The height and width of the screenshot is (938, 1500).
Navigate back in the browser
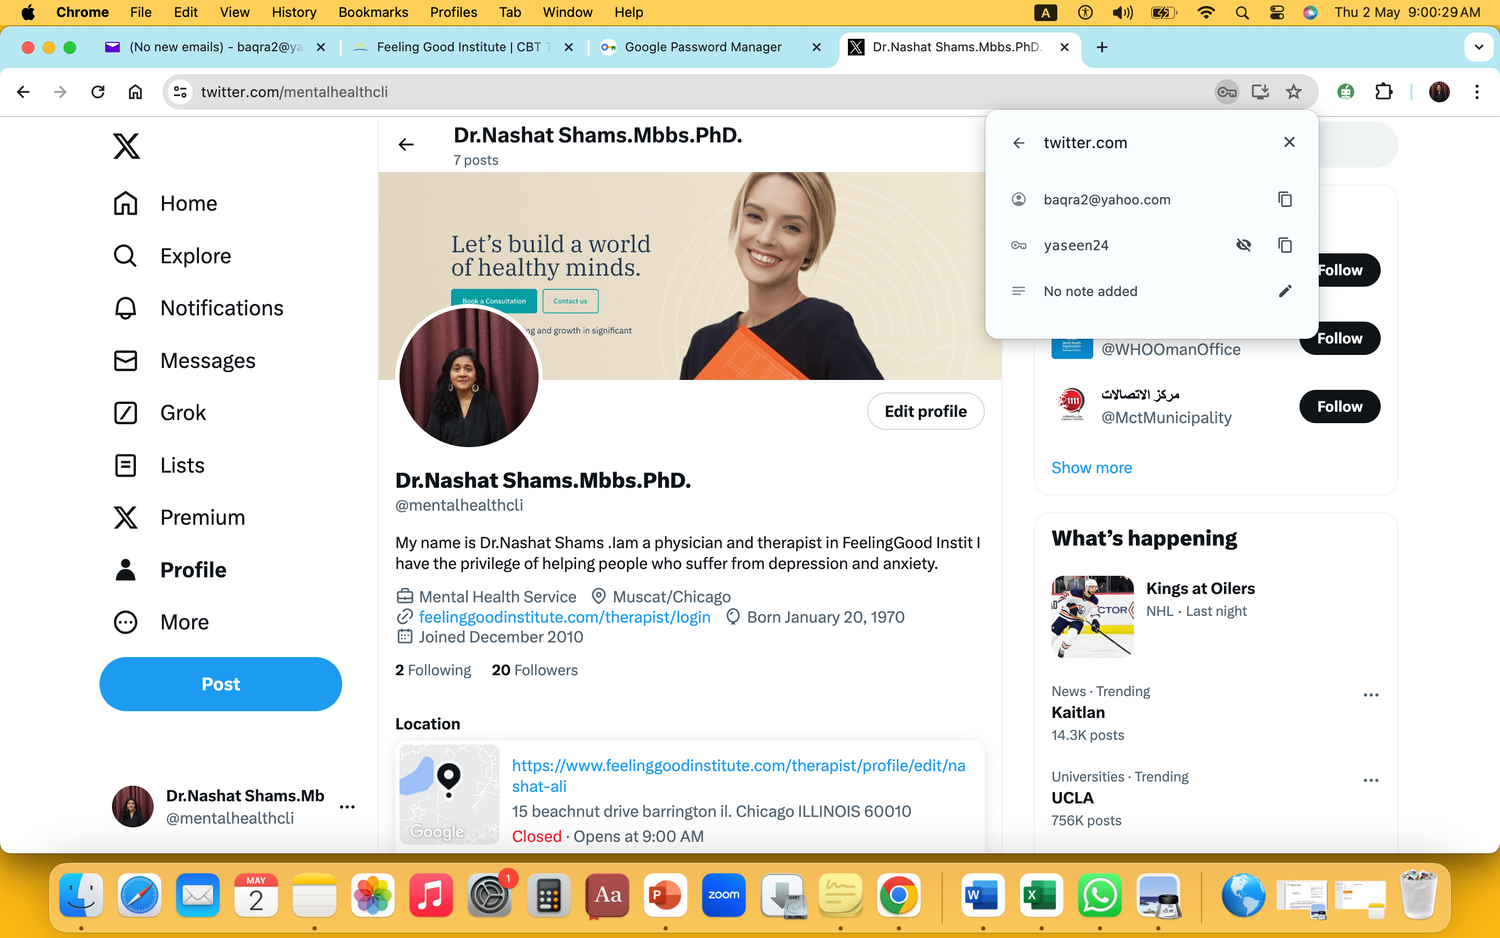(23, 92)
